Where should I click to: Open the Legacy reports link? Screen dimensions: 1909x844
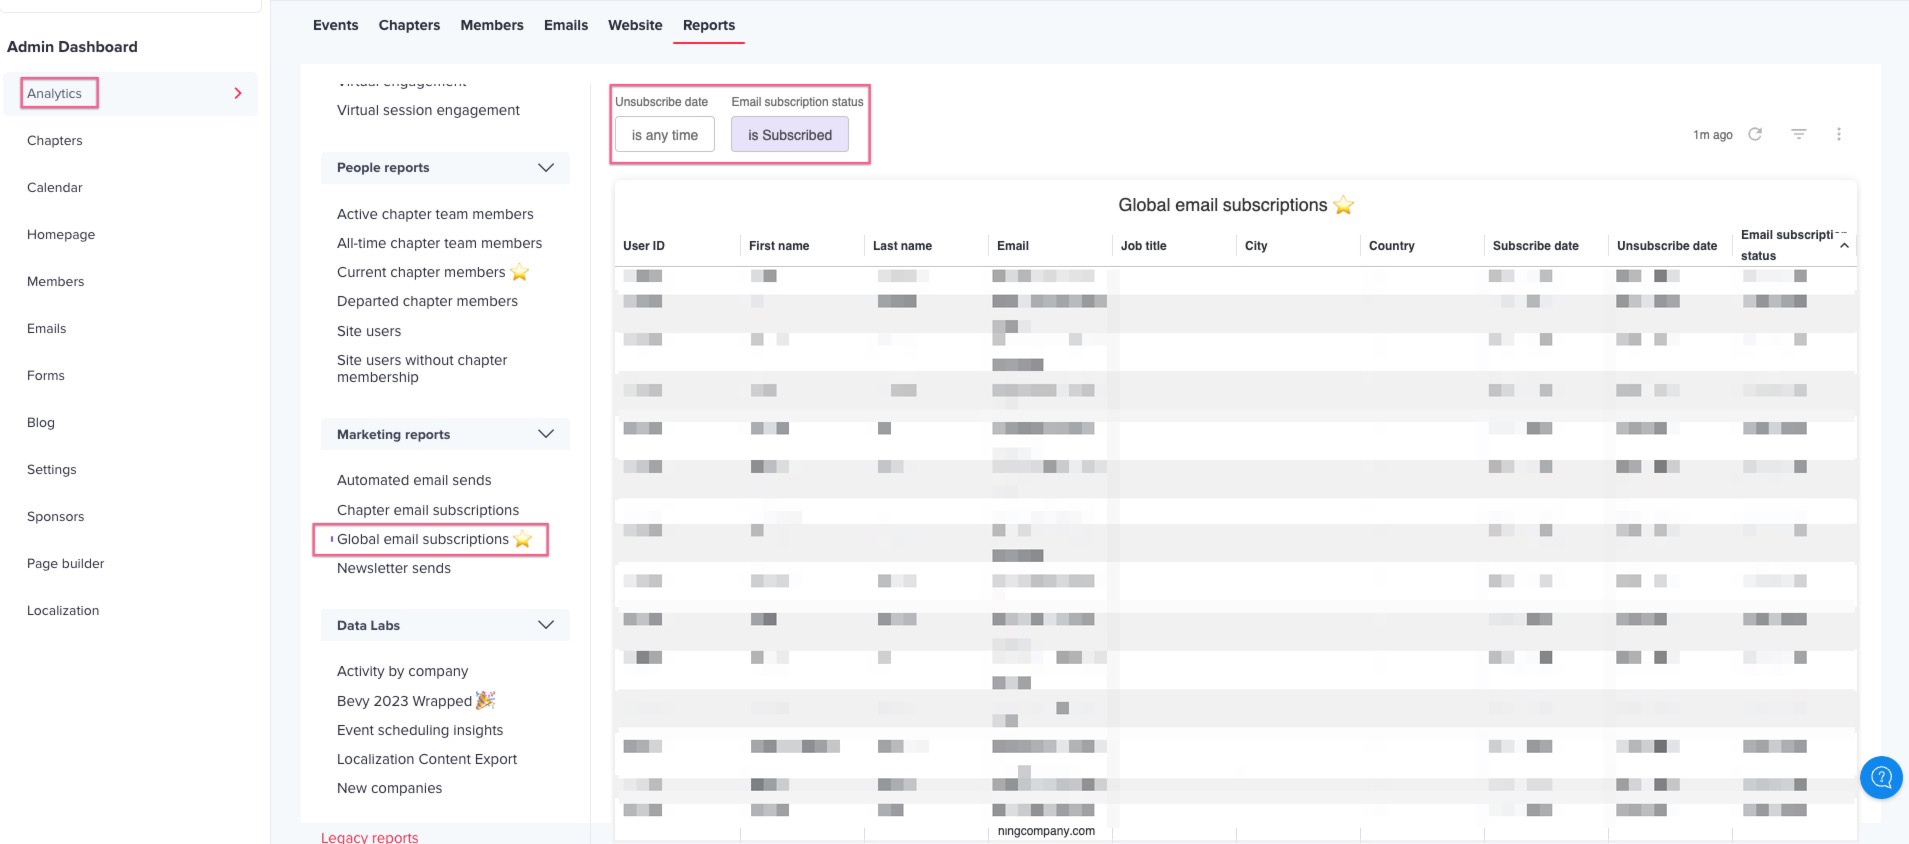pyautogui.click(x=369, y=837)
